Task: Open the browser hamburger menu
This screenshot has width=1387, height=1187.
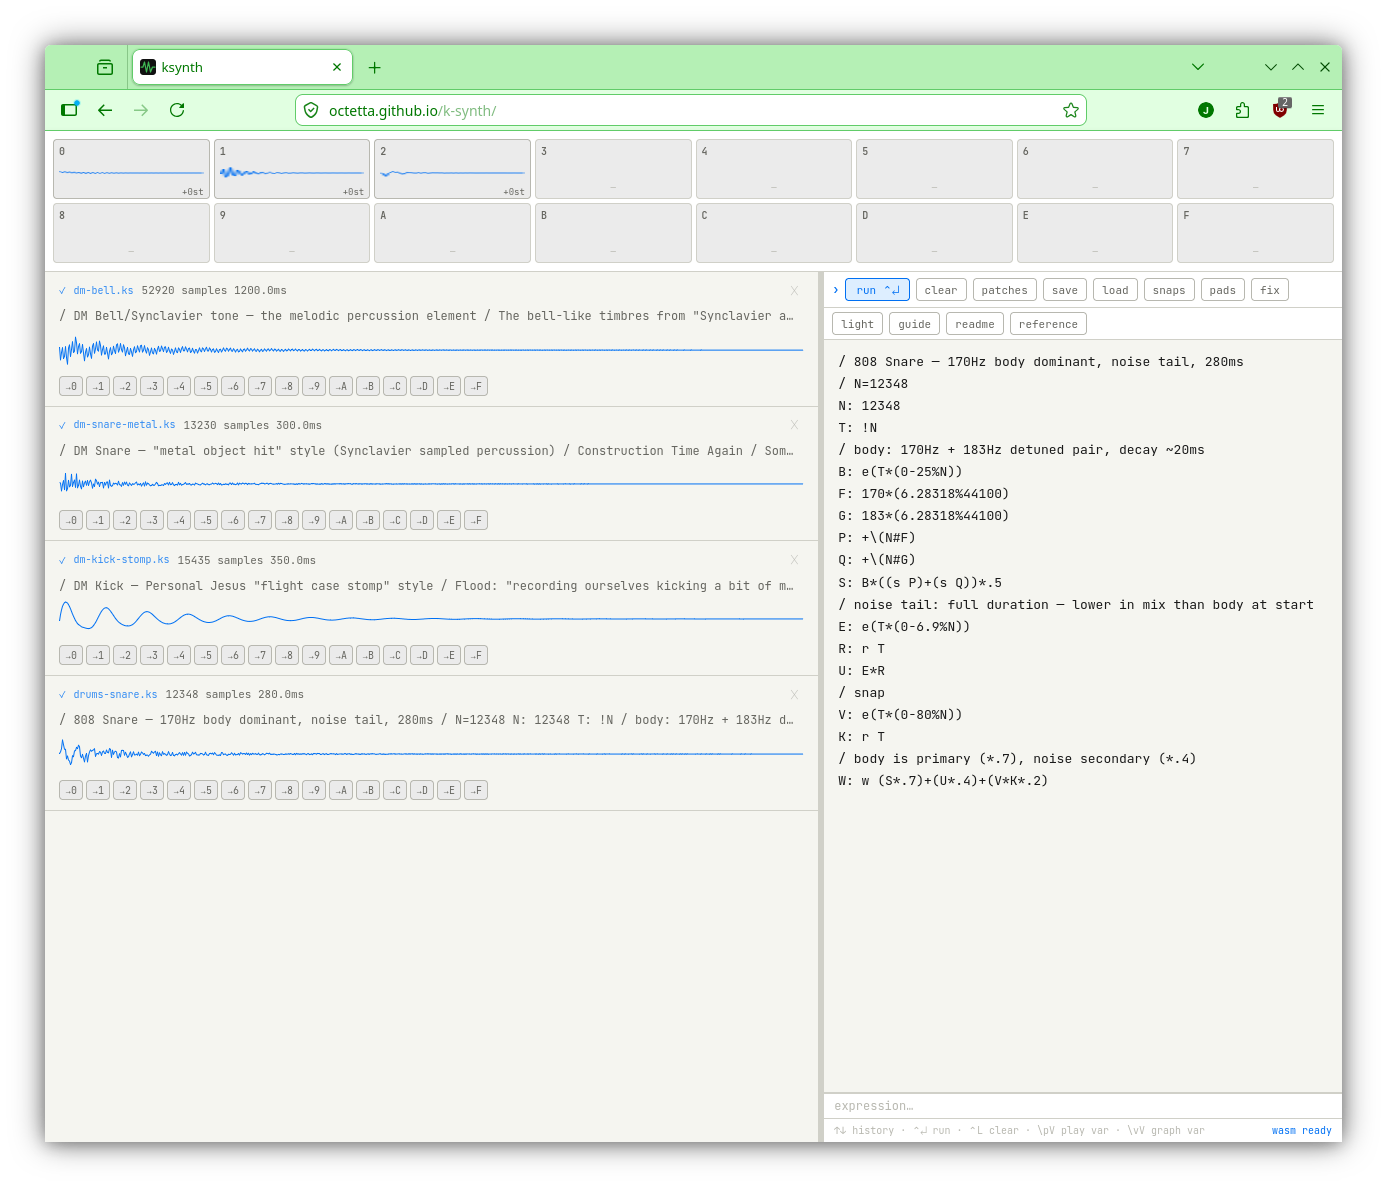Action: 1318,110
